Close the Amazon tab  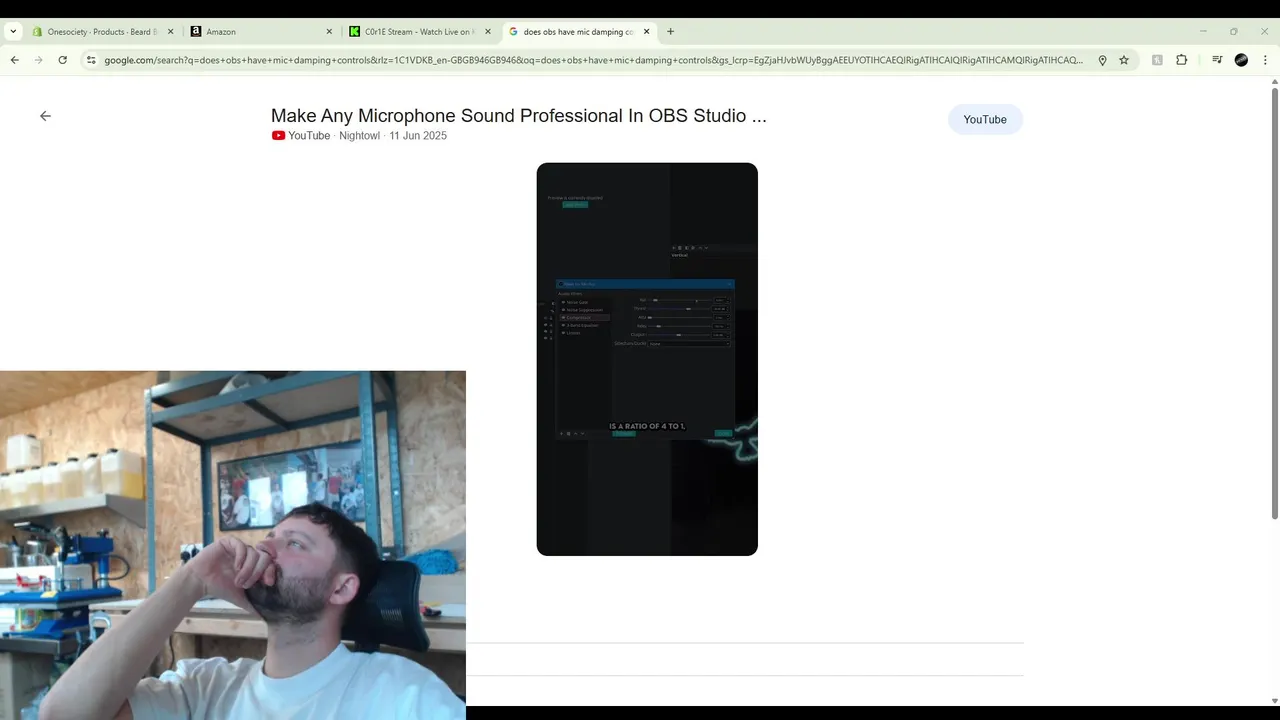329,32
